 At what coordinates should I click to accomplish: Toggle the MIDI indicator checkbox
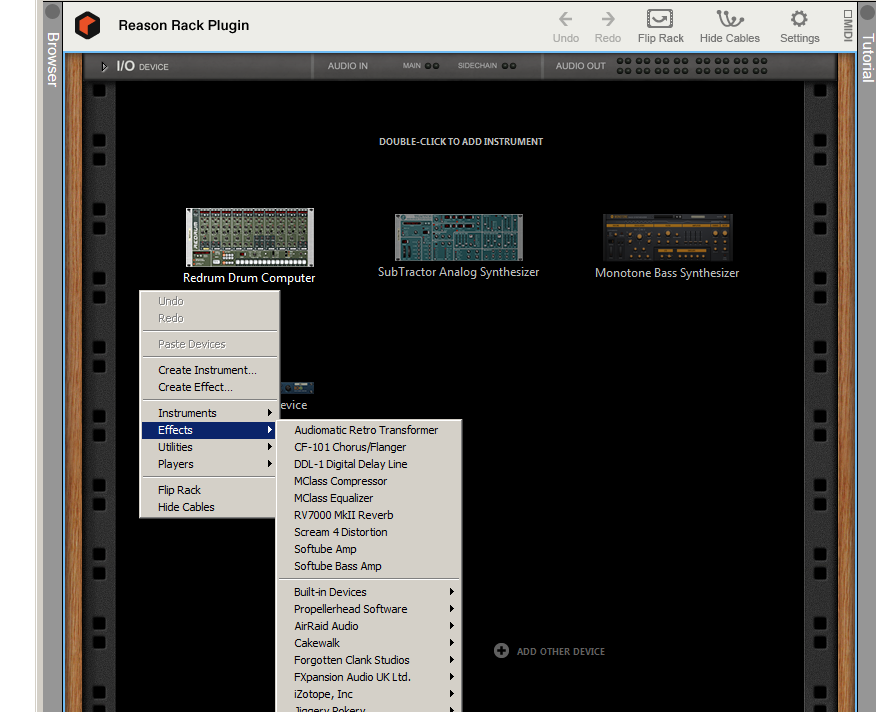pyautogui.click(x=848, y=14)
